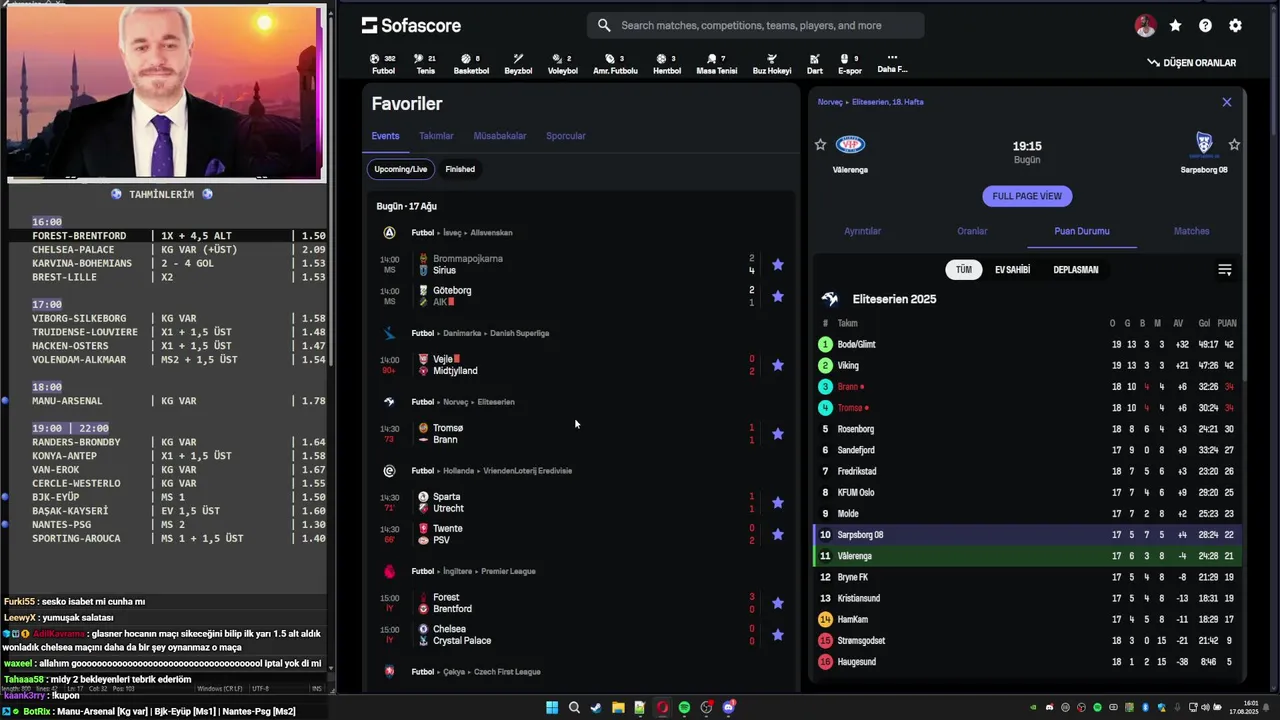Favorite the Vålerenga team star
Viewport: 1280px width, 720px height.
[821, 145]
